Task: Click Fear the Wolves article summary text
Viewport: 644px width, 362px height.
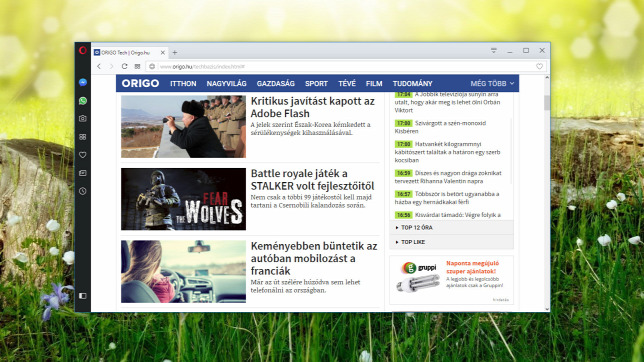Action: coord(311,201)
